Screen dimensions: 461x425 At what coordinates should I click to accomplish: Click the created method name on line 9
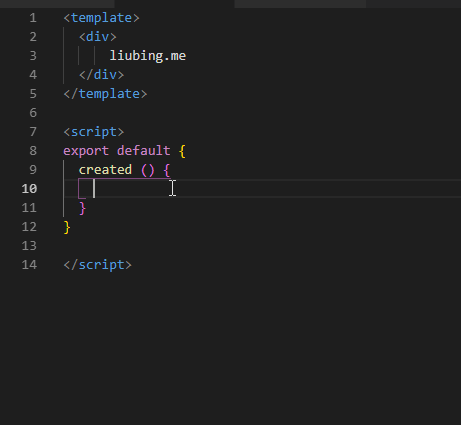click(x=105, y=170)
